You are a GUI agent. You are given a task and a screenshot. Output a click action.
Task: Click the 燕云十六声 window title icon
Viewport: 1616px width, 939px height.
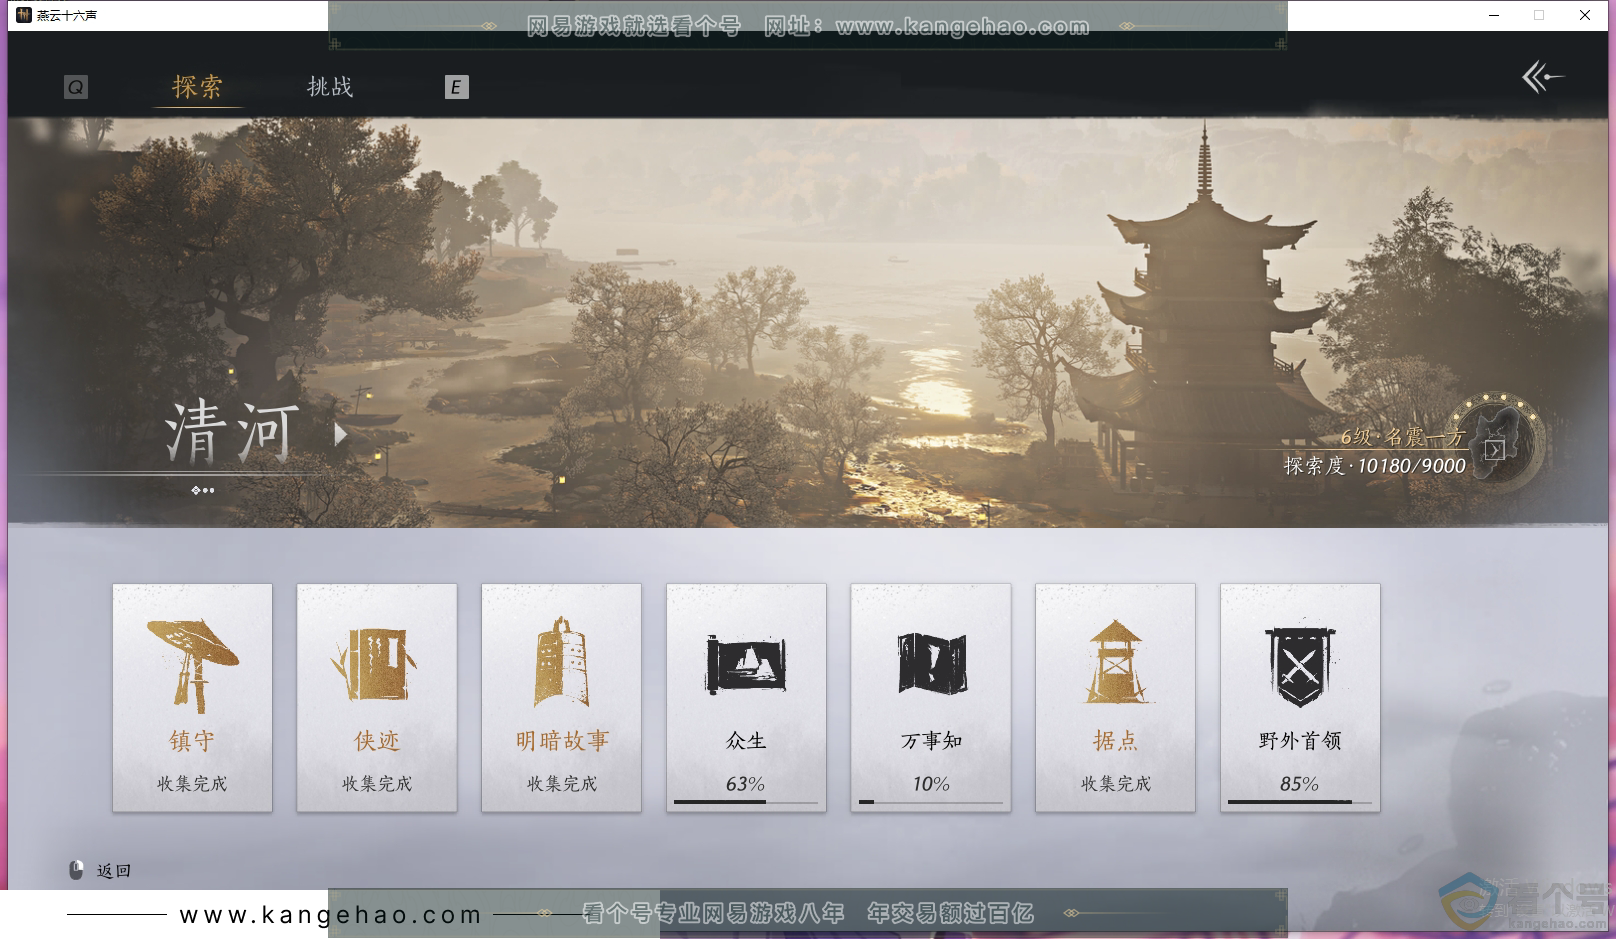tap(24, 15)
